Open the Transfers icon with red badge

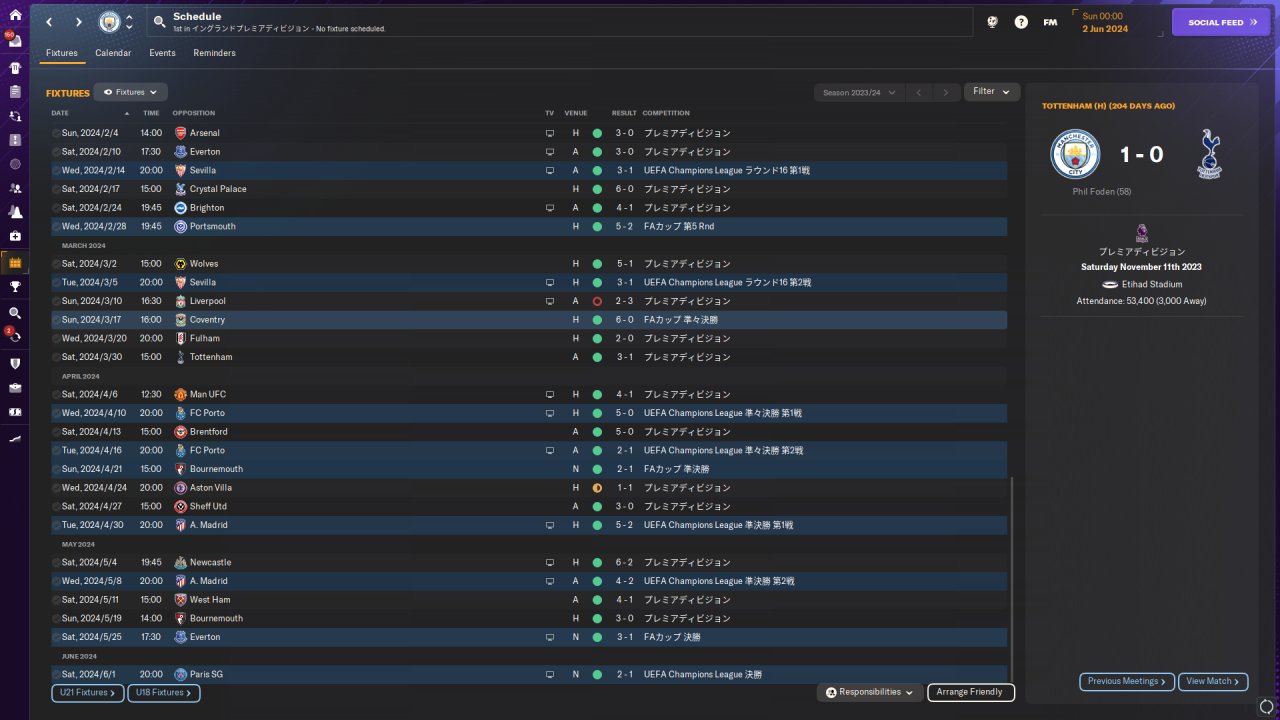[15, 337]
